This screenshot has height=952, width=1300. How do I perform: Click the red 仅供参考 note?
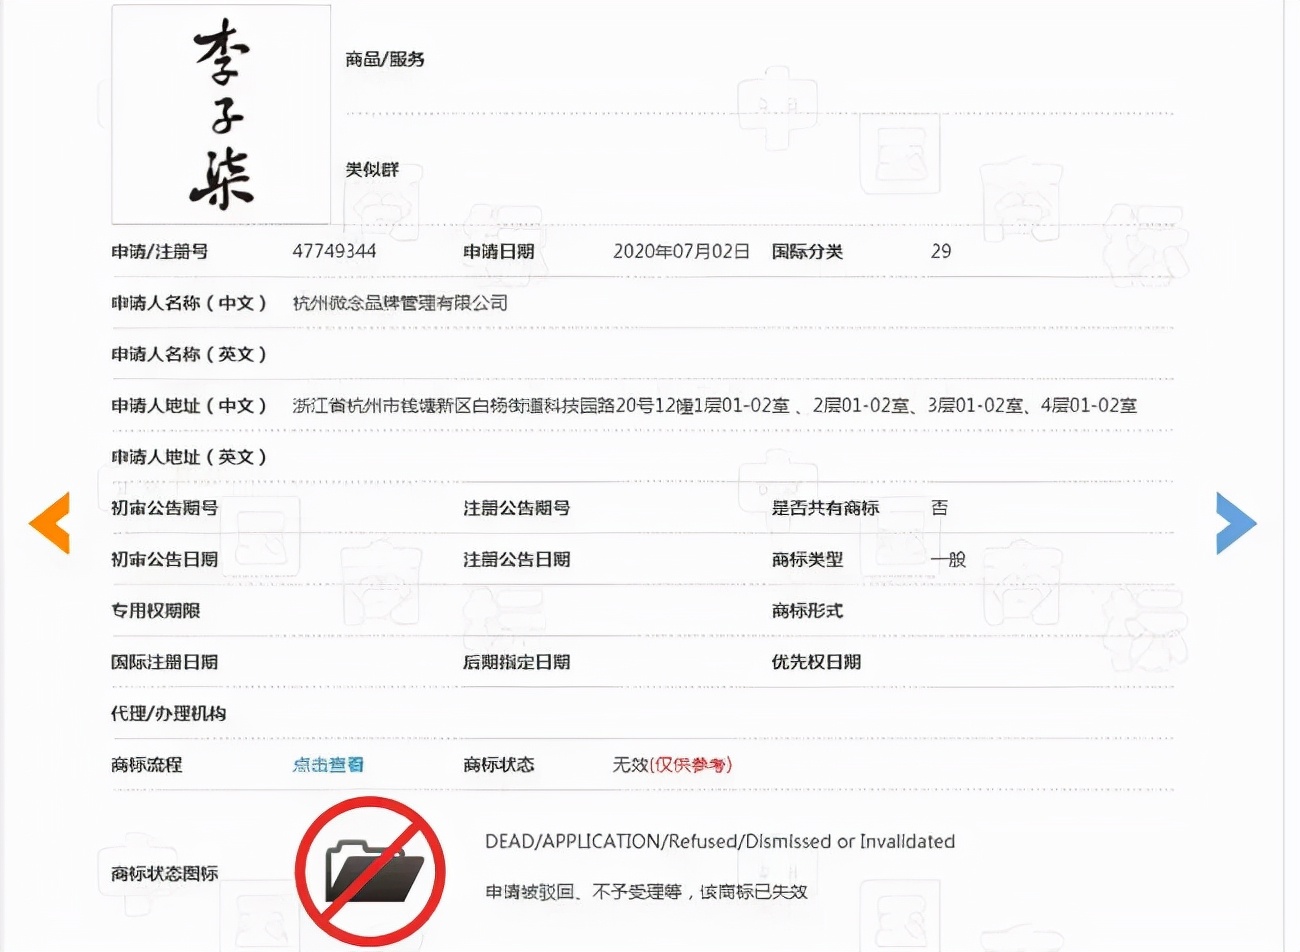coord(691,765)
